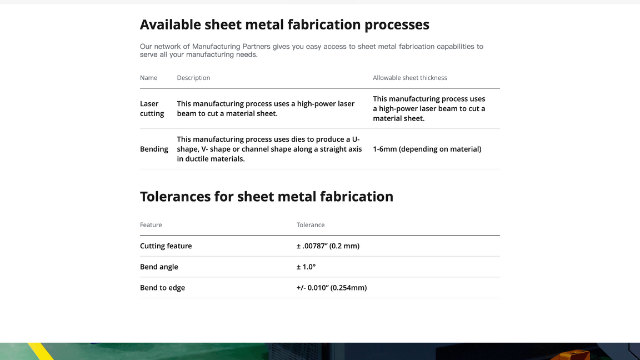
Task: Click the '1-6mm (depending on material)' cell
Action: pyautogui.click(x=427, y=149)
